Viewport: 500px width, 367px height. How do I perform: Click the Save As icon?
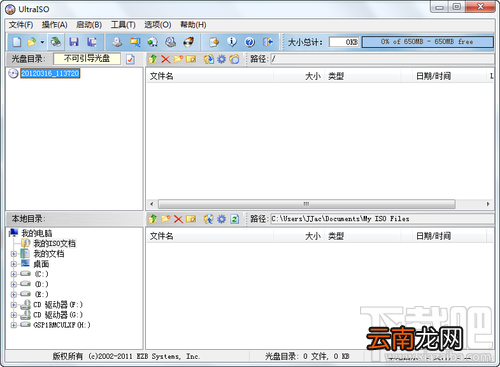(92, 42)
